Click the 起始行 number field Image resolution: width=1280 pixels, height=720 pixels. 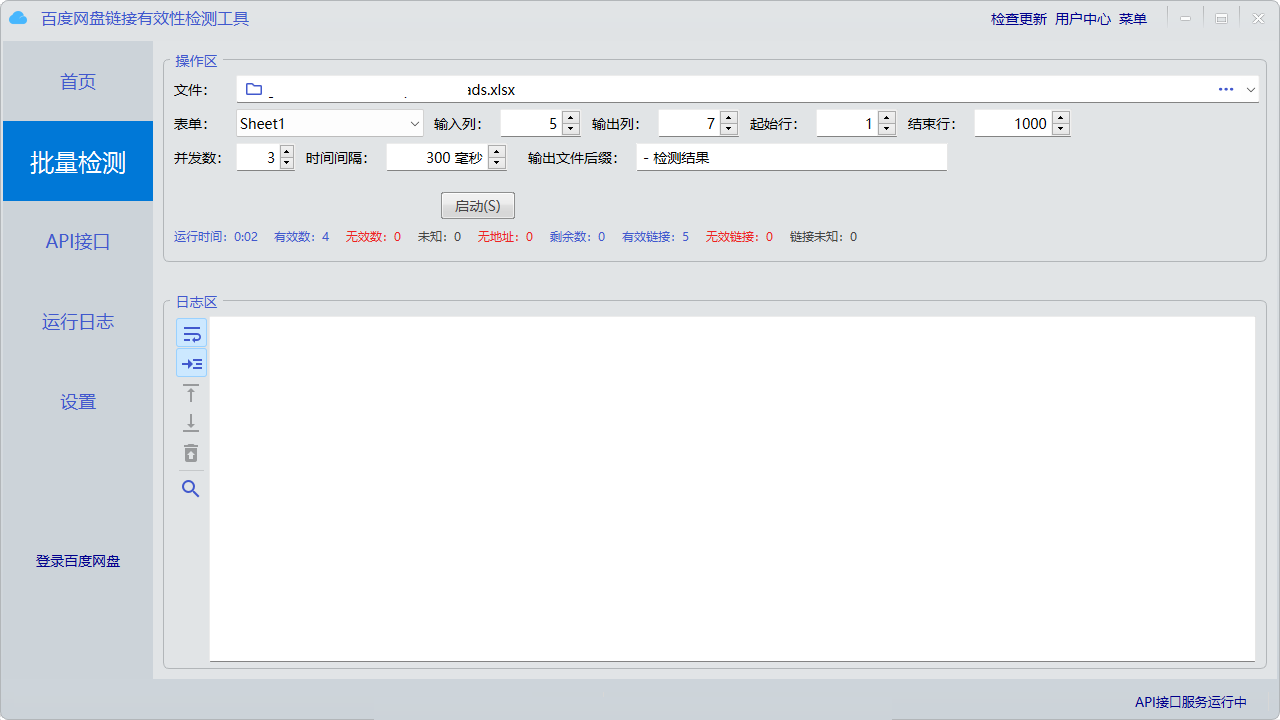click(847, 124)
